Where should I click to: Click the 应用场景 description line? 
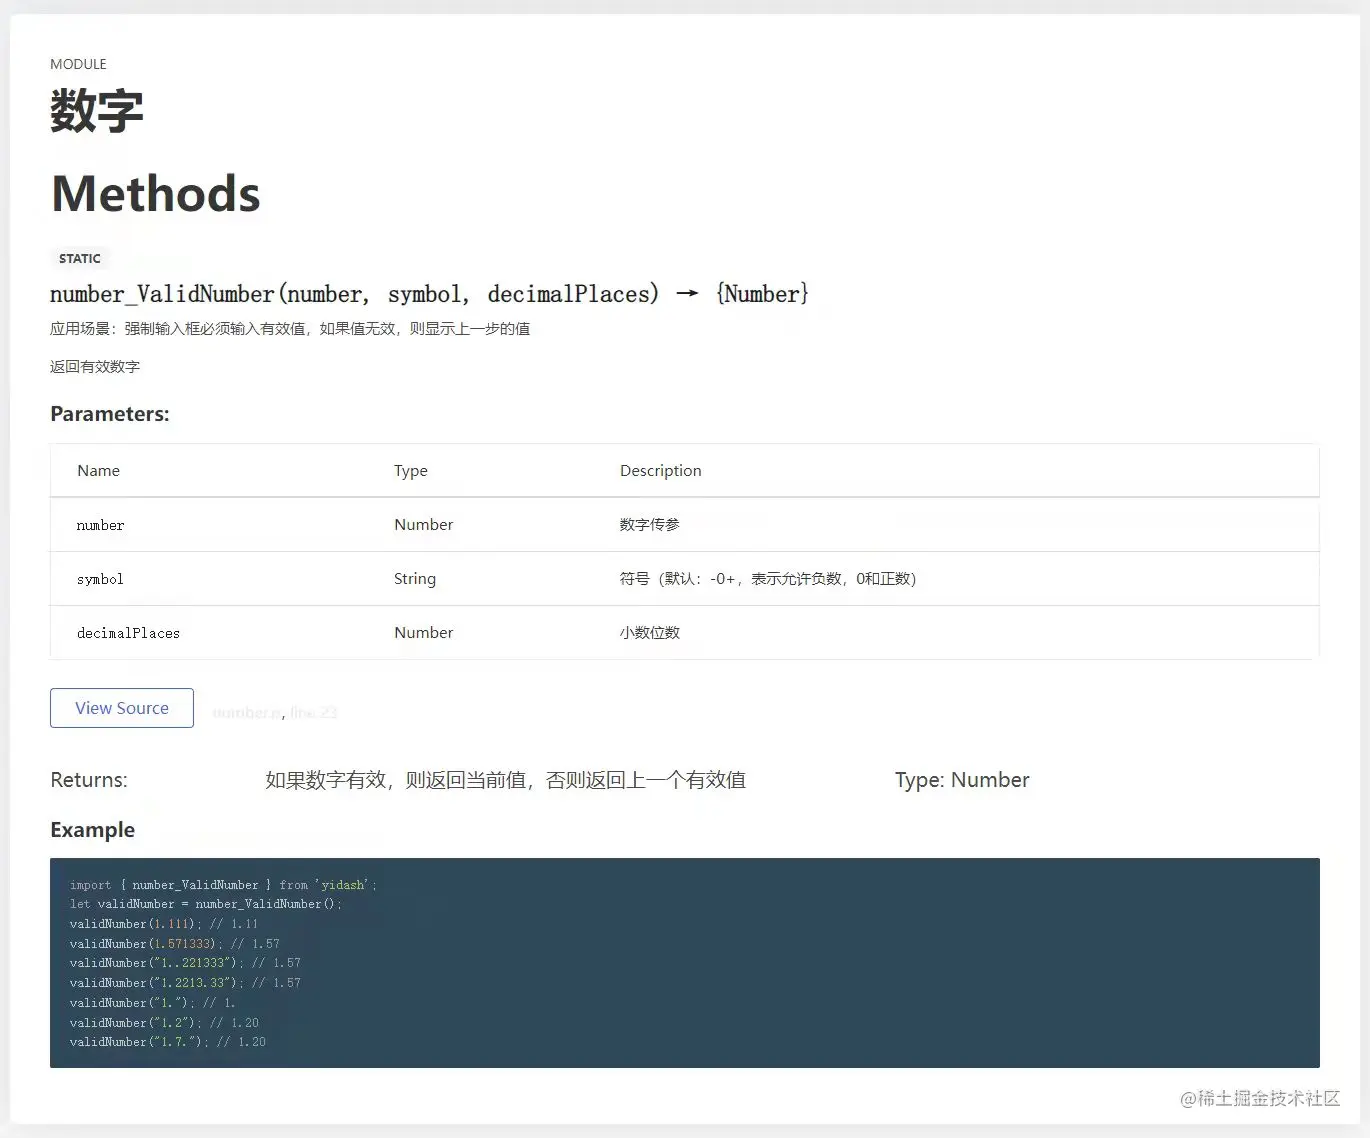(290, 329)
